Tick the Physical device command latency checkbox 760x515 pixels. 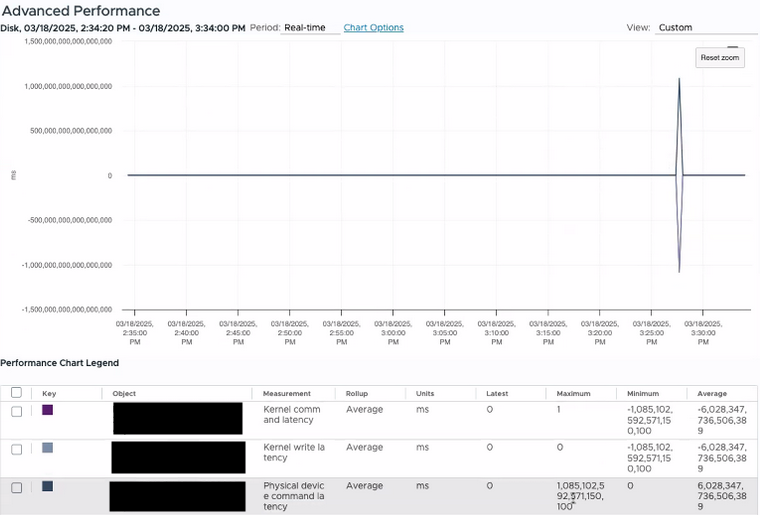click(16, 487)
